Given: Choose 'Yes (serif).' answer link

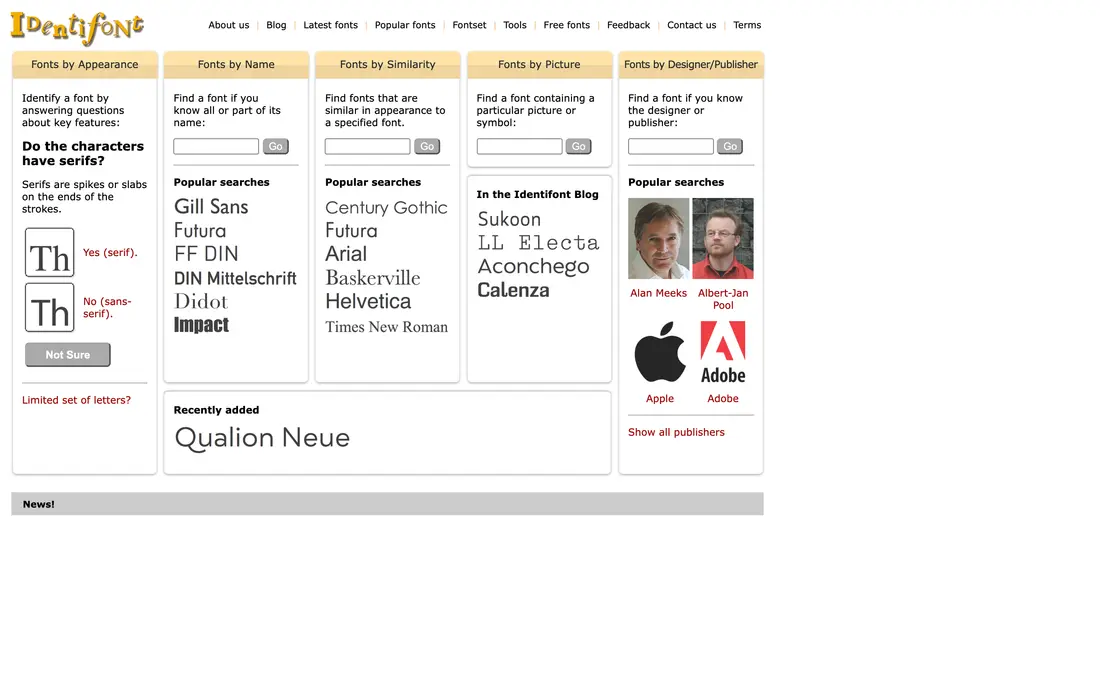Looking at the screenshot, I should tap(110, 252).
